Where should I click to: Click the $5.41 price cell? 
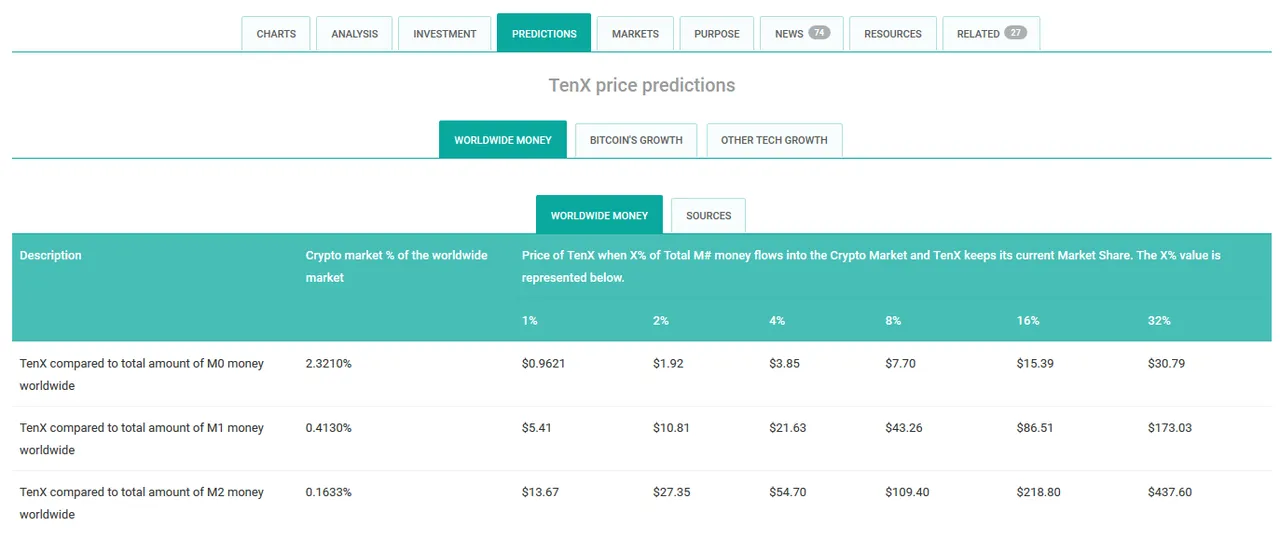[x=536, y=427]
